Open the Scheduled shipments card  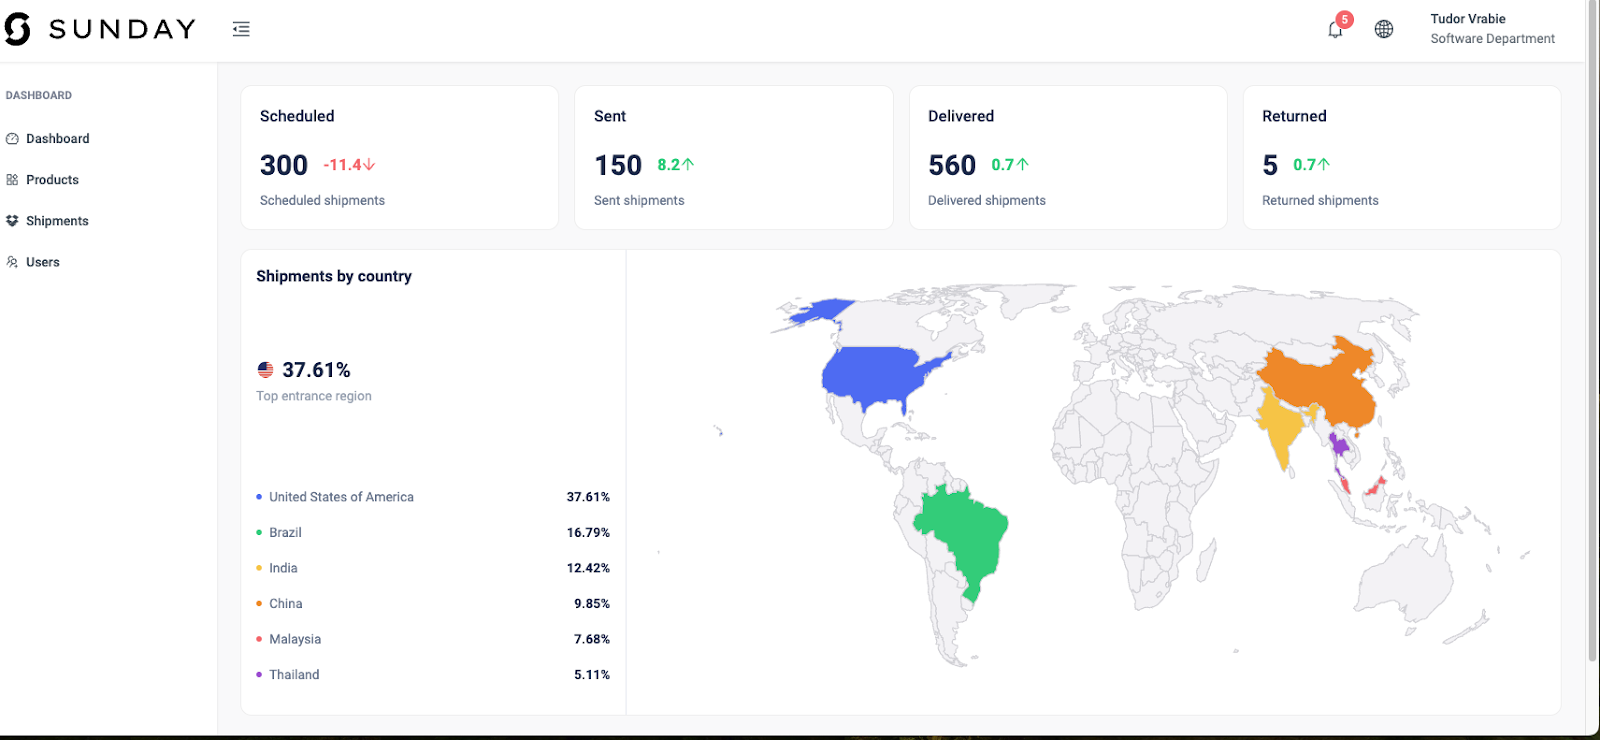399,158
